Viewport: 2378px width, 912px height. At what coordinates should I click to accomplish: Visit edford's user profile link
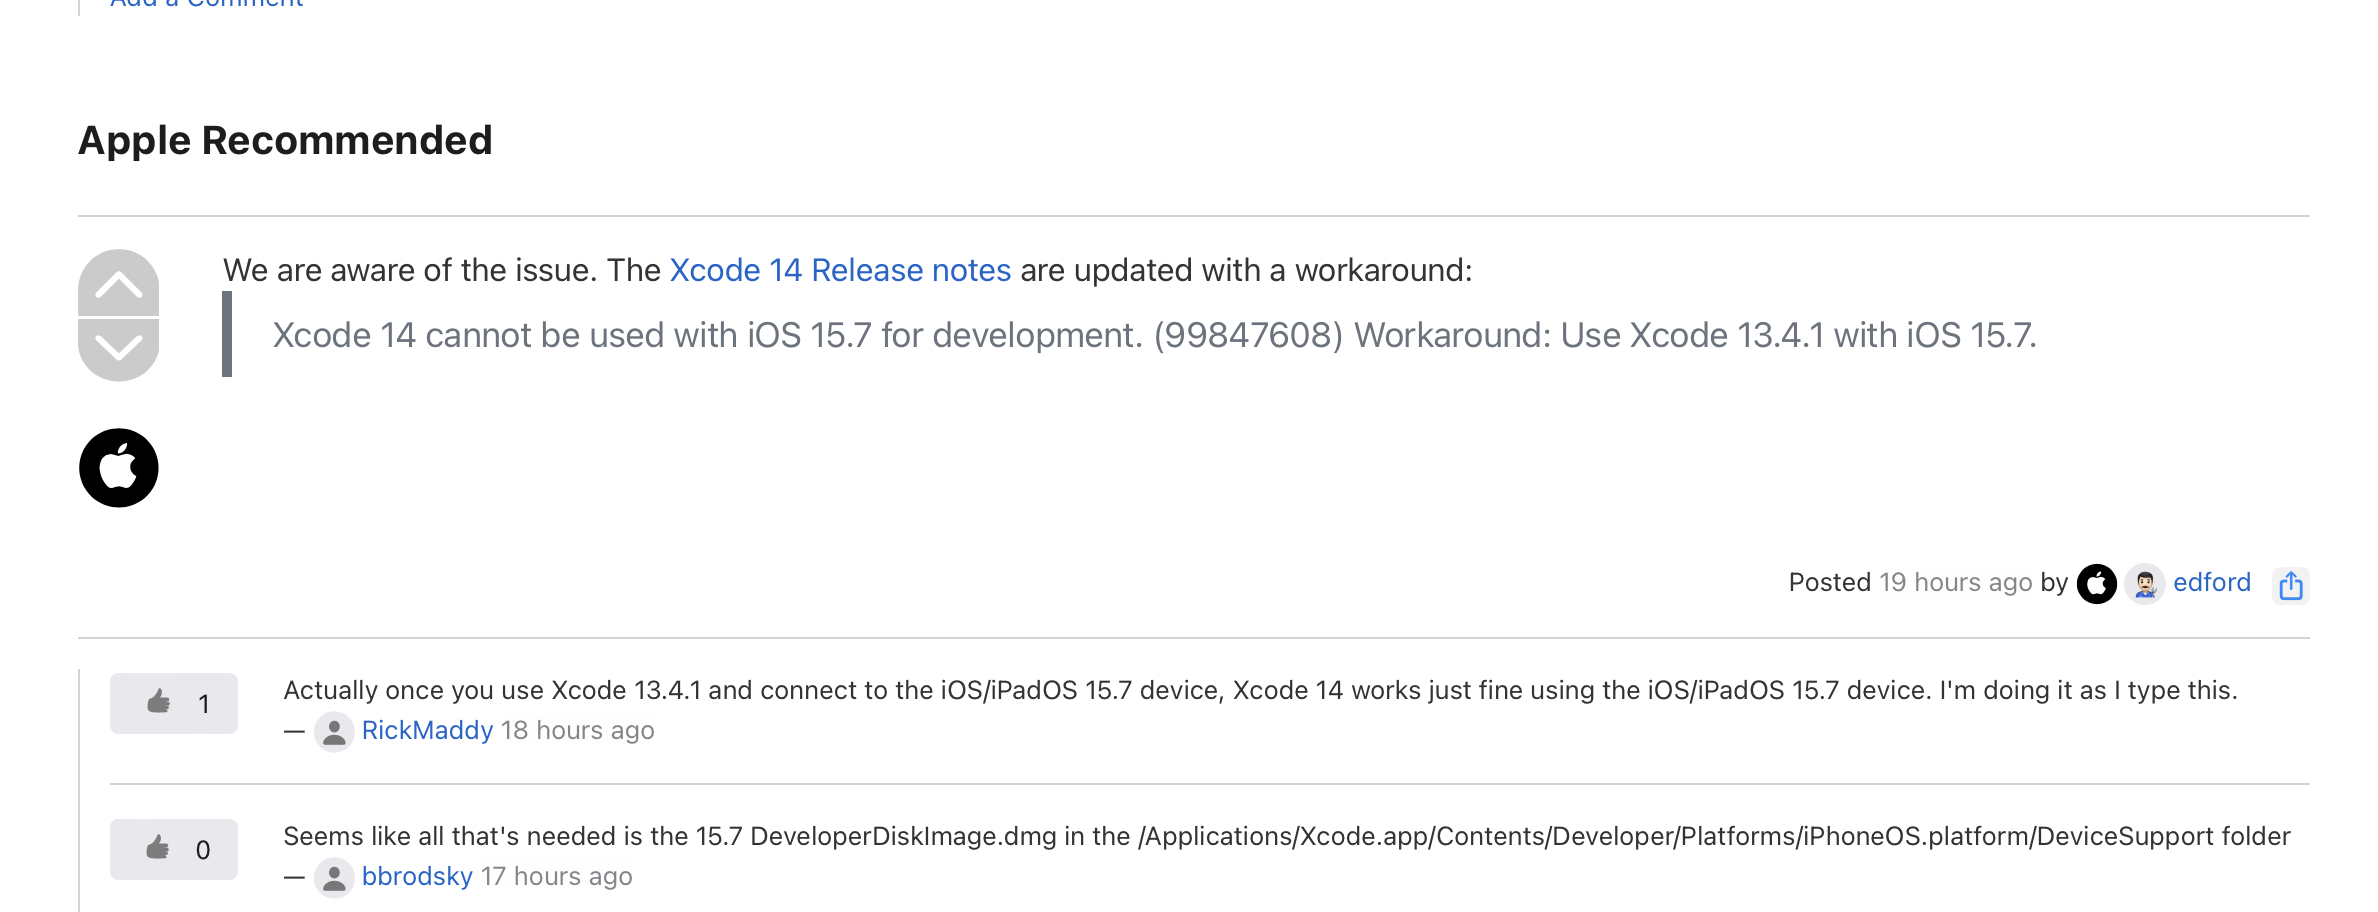tap(2211, 583)
